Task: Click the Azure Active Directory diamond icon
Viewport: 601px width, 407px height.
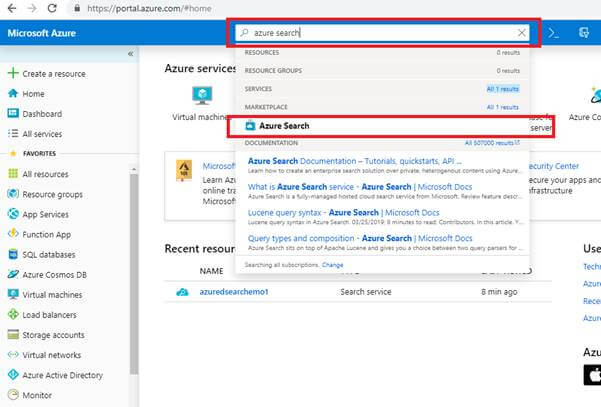Action: point(13,374)
